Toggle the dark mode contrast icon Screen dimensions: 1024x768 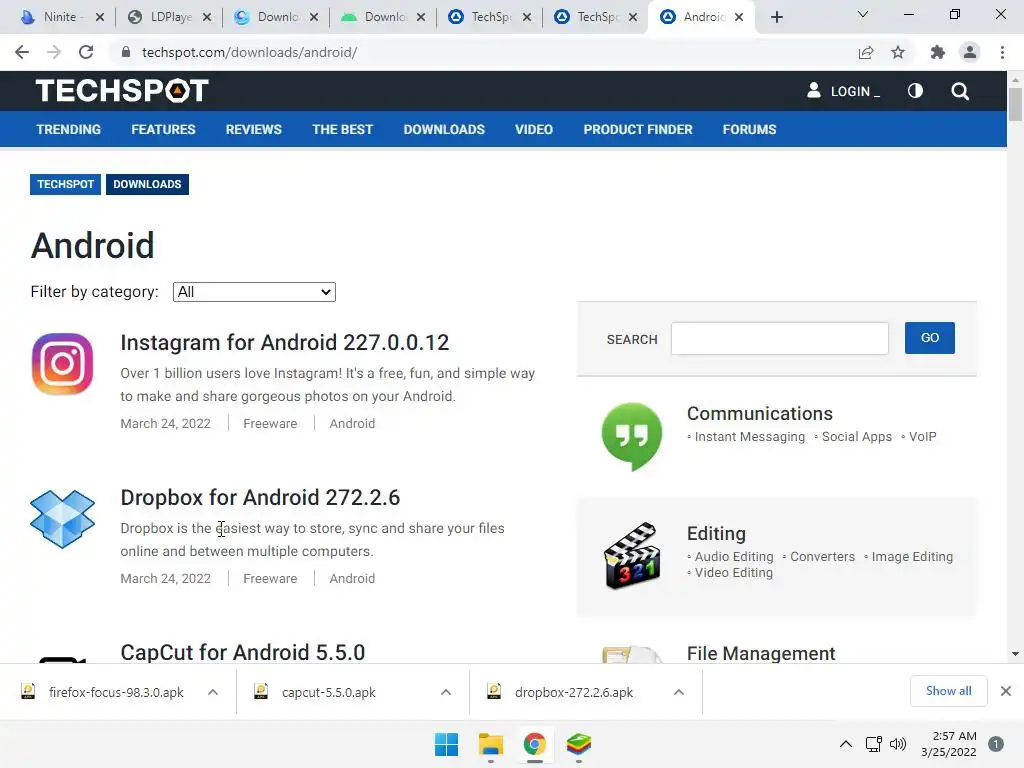pos(915,91)
